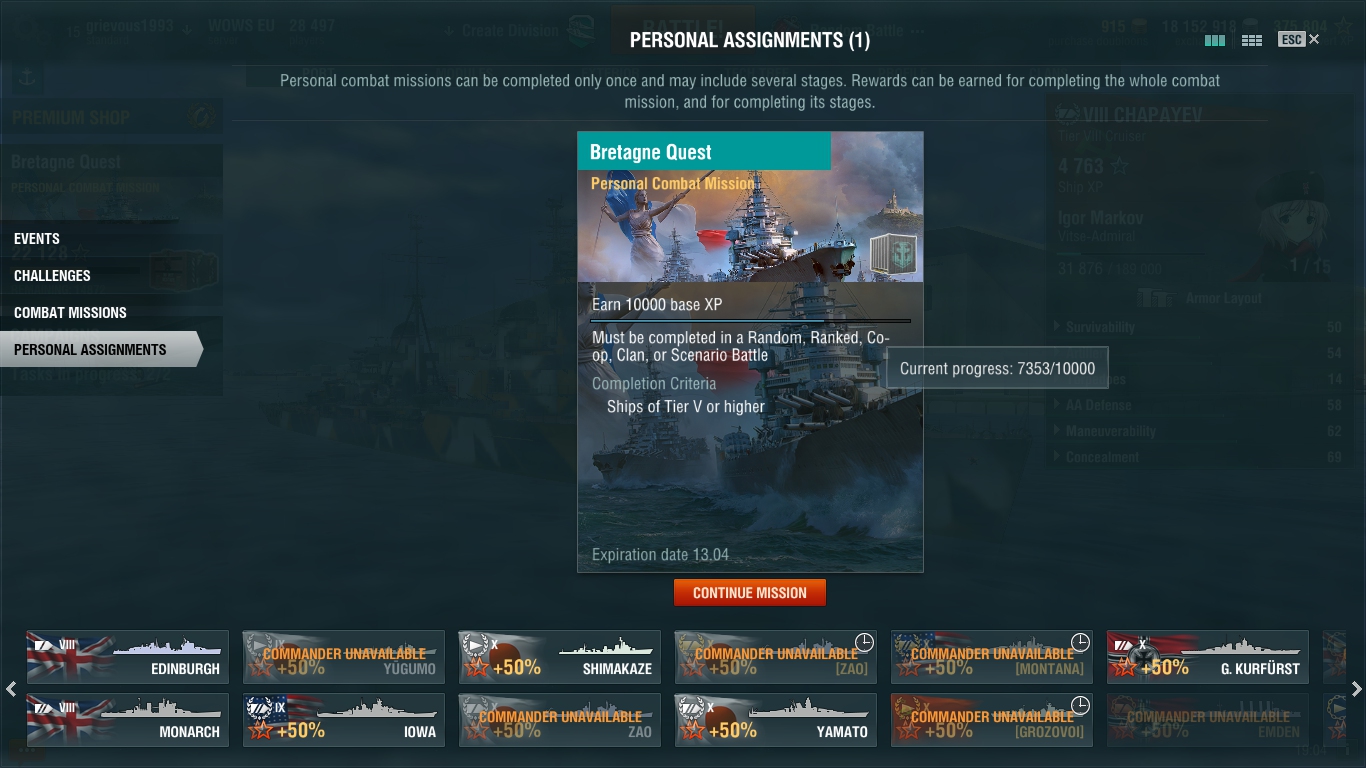Click the clock icon on Zao rental ship
This screenshot has width=1366, height=768.
pyautogui.click(x=864, y=641)
